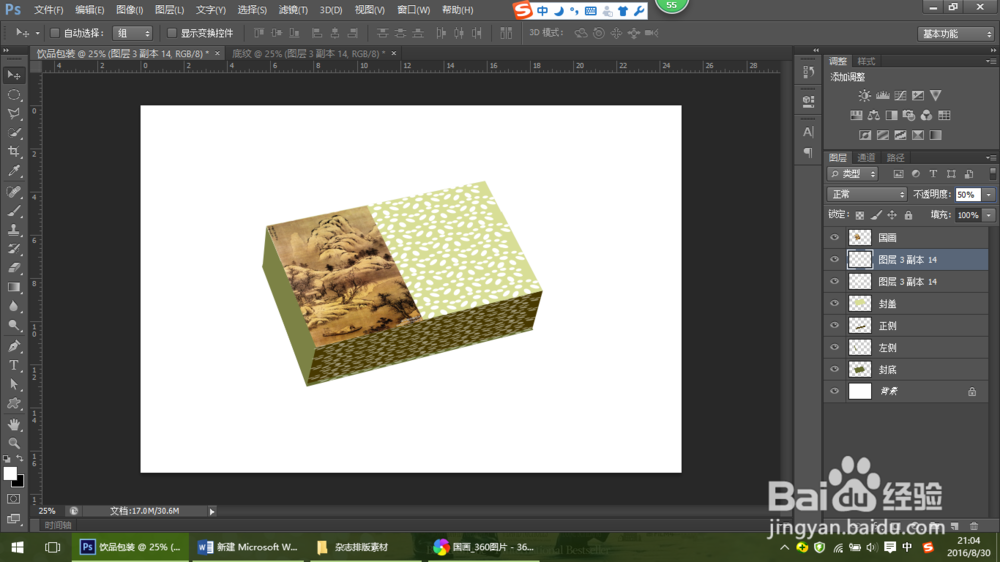Open Microsoft Word from the taskbar

(248, 547)
